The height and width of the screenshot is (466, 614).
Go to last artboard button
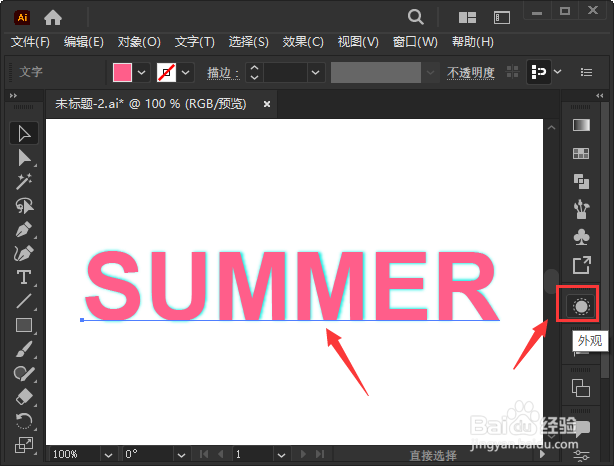(x=320, y=454)
